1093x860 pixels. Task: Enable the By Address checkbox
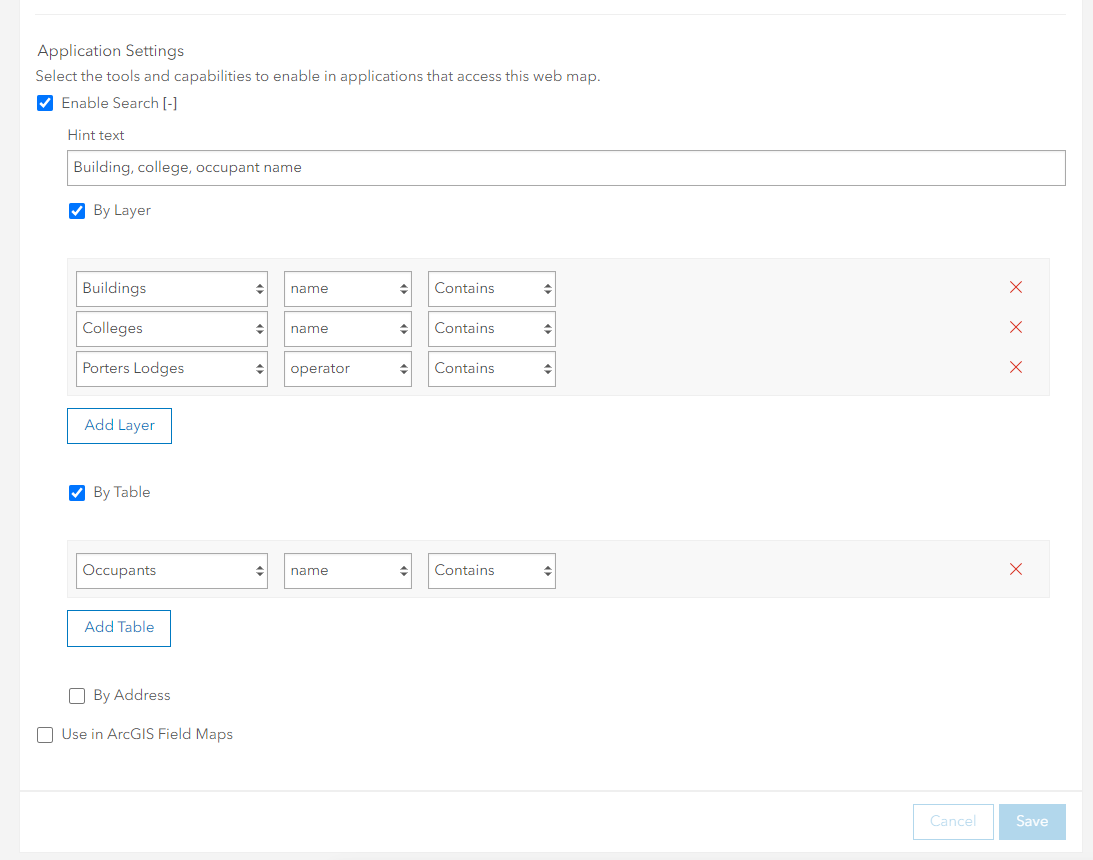tap(77, 696)
